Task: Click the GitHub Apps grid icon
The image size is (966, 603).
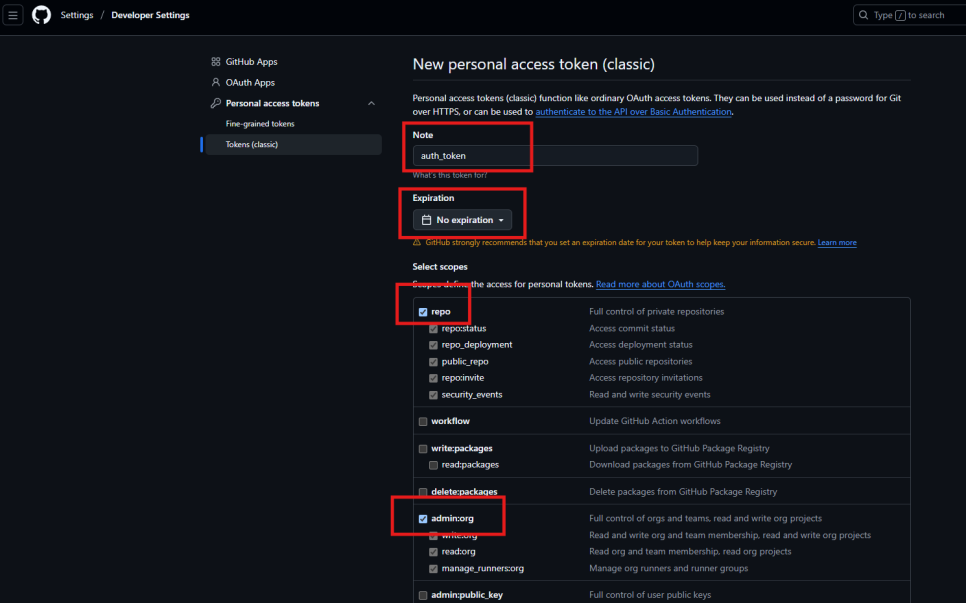Action: click(x=216, y=62)
